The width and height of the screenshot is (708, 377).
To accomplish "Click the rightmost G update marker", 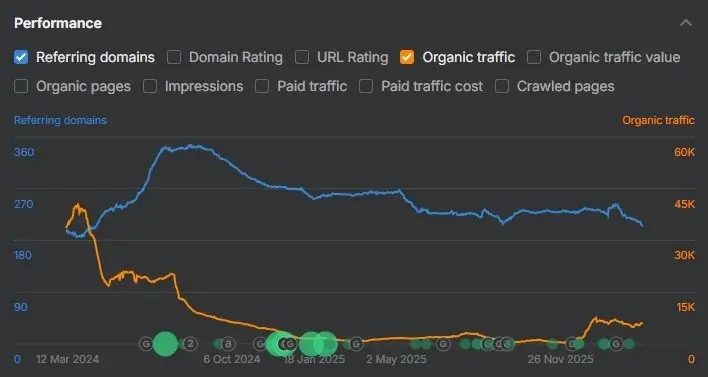I will (x=616, y=344).
